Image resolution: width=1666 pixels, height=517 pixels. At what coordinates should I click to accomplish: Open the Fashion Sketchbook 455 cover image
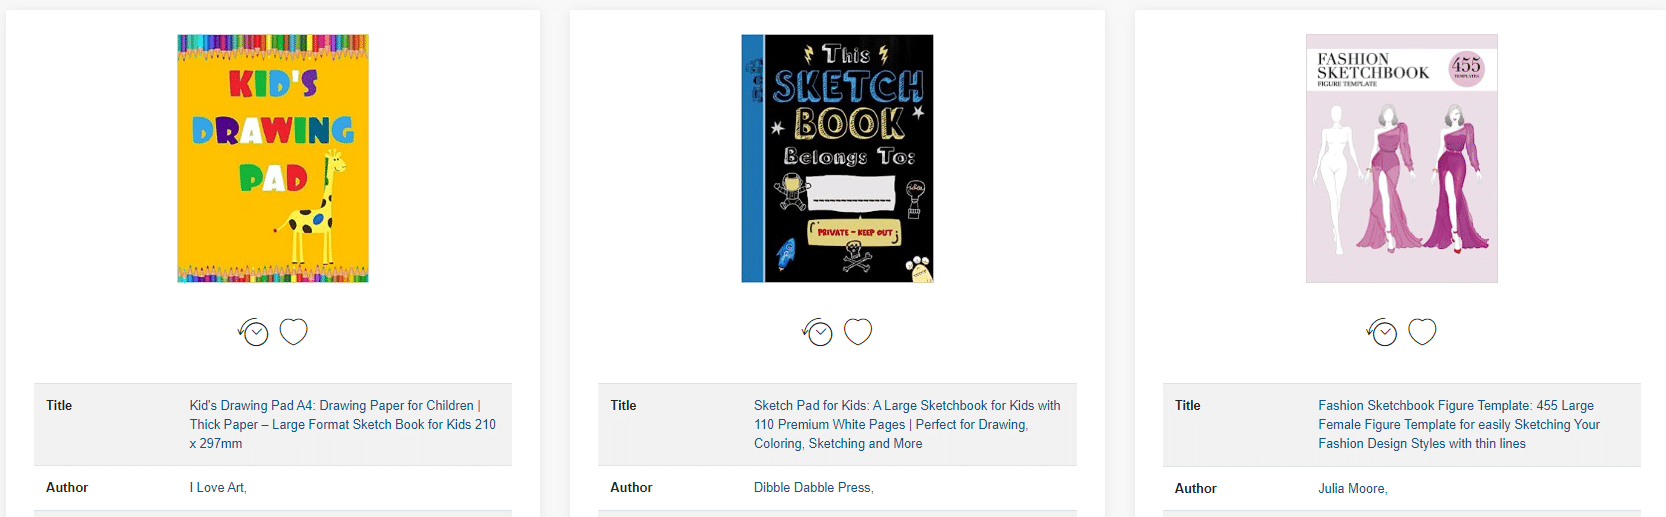coord(1402,158)
